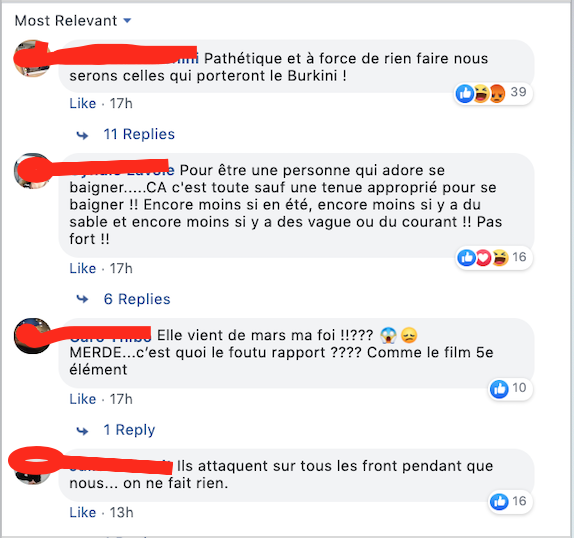Click the reply arrow icon beside 6 Replies

[x=82, y=299]
